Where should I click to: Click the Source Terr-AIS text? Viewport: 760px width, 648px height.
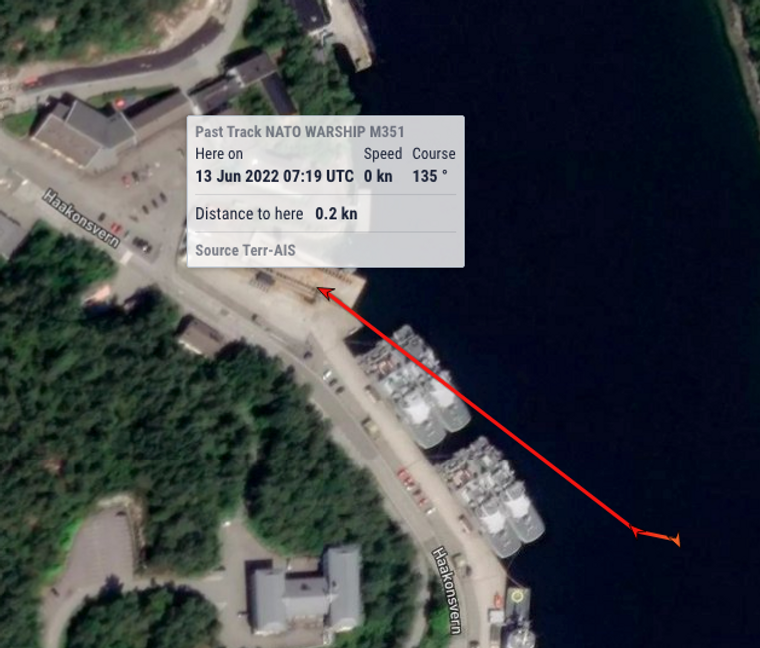pos(245,251)
